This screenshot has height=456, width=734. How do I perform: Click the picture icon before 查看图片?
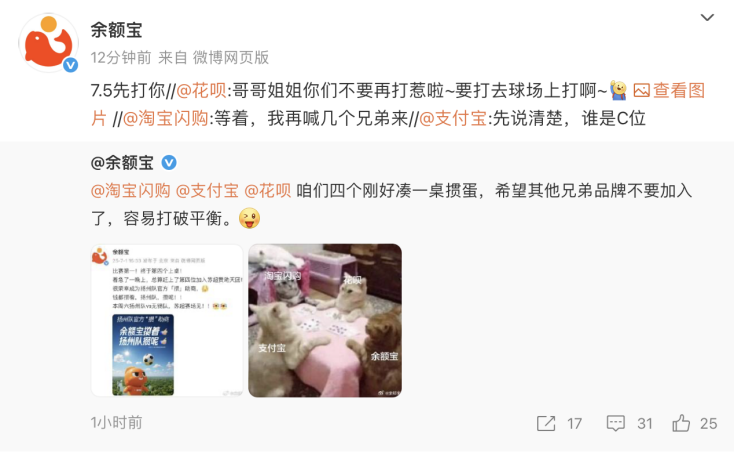tap(641, 90)
